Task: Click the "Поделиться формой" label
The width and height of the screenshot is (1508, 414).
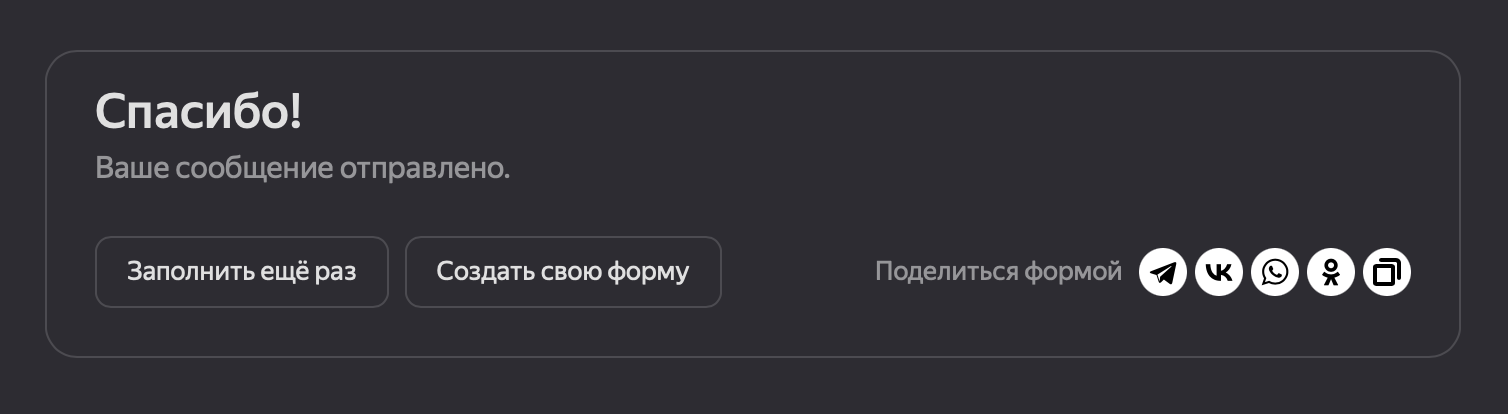Action: tap(998, 272)
